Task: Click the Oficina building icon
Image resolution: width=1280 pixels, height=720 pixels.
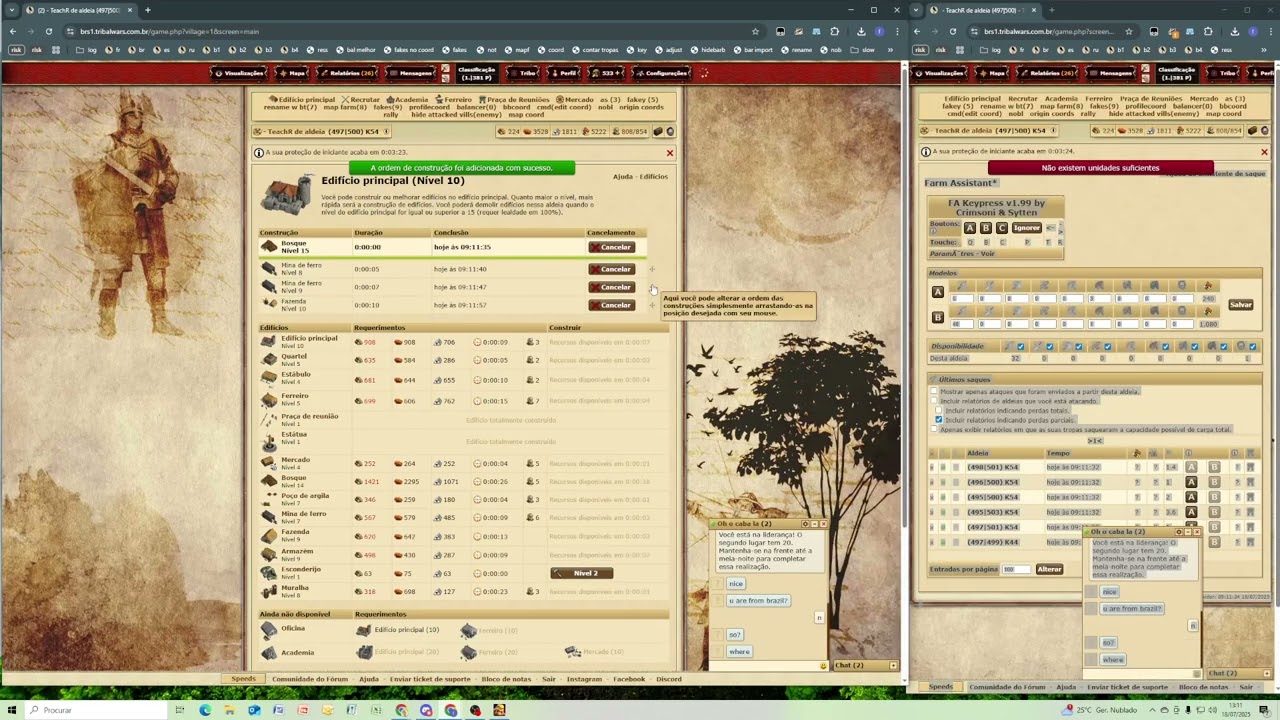Action: point(268,629)
